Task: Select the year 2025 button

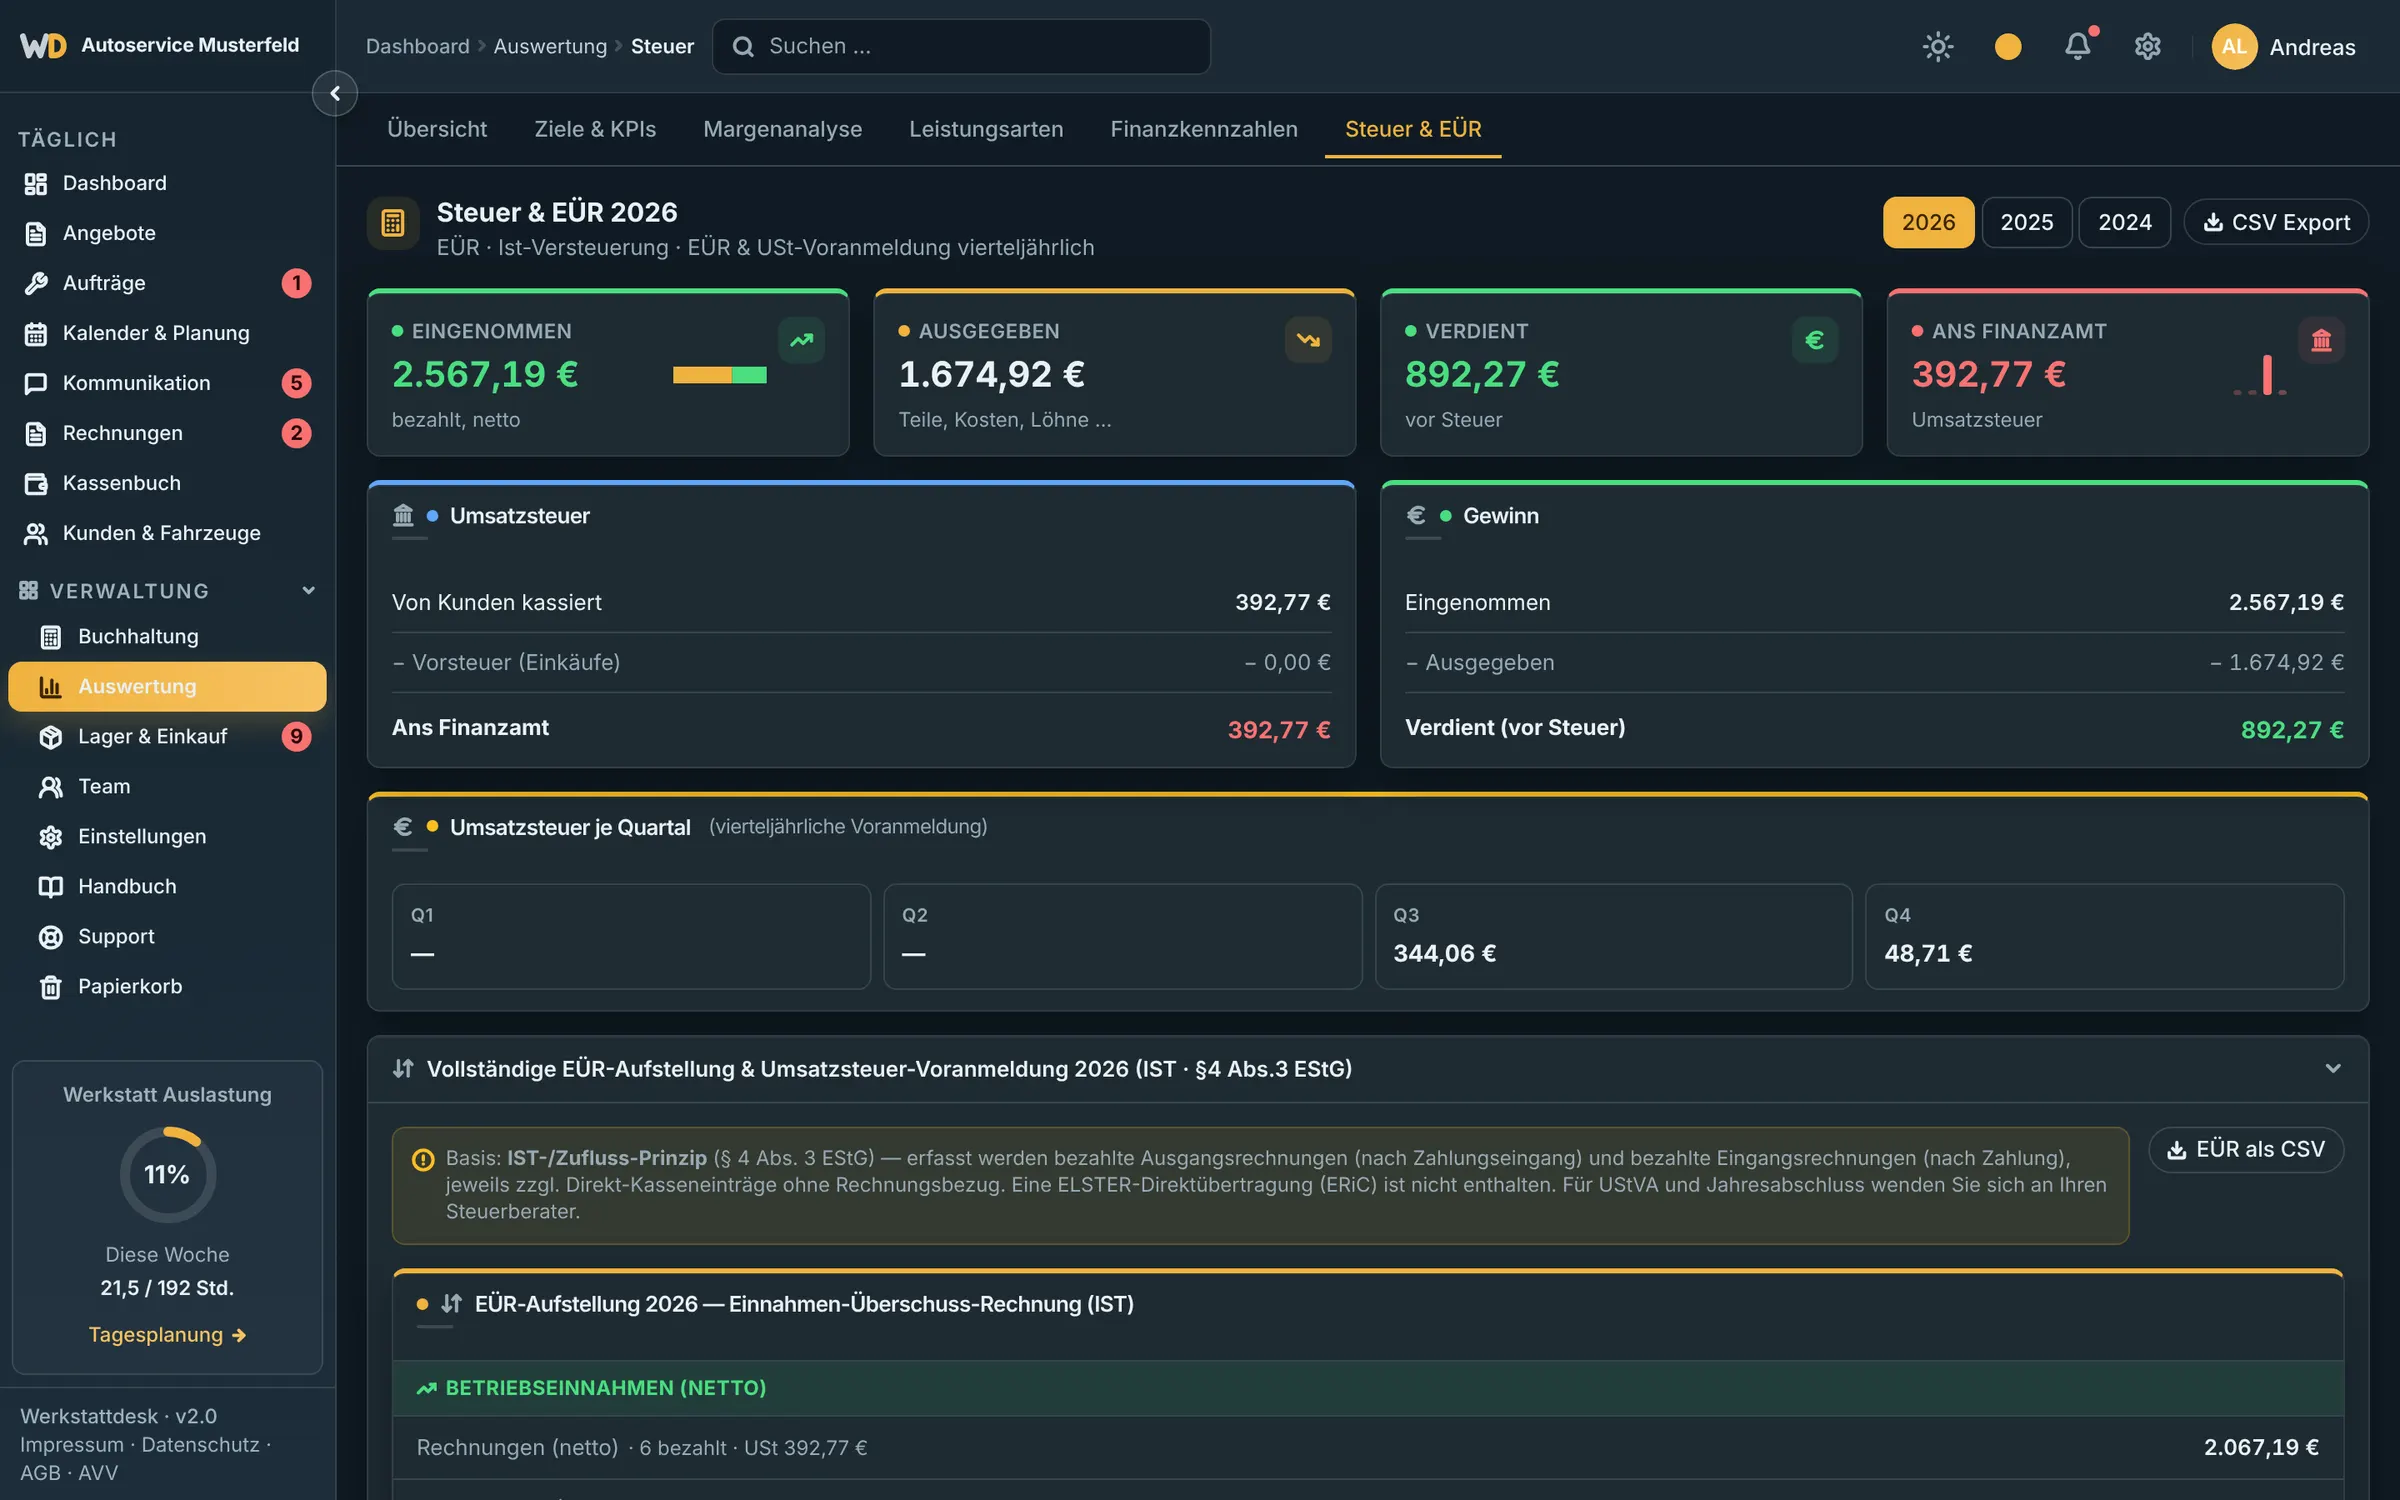Action: (x=2027, y=222)
